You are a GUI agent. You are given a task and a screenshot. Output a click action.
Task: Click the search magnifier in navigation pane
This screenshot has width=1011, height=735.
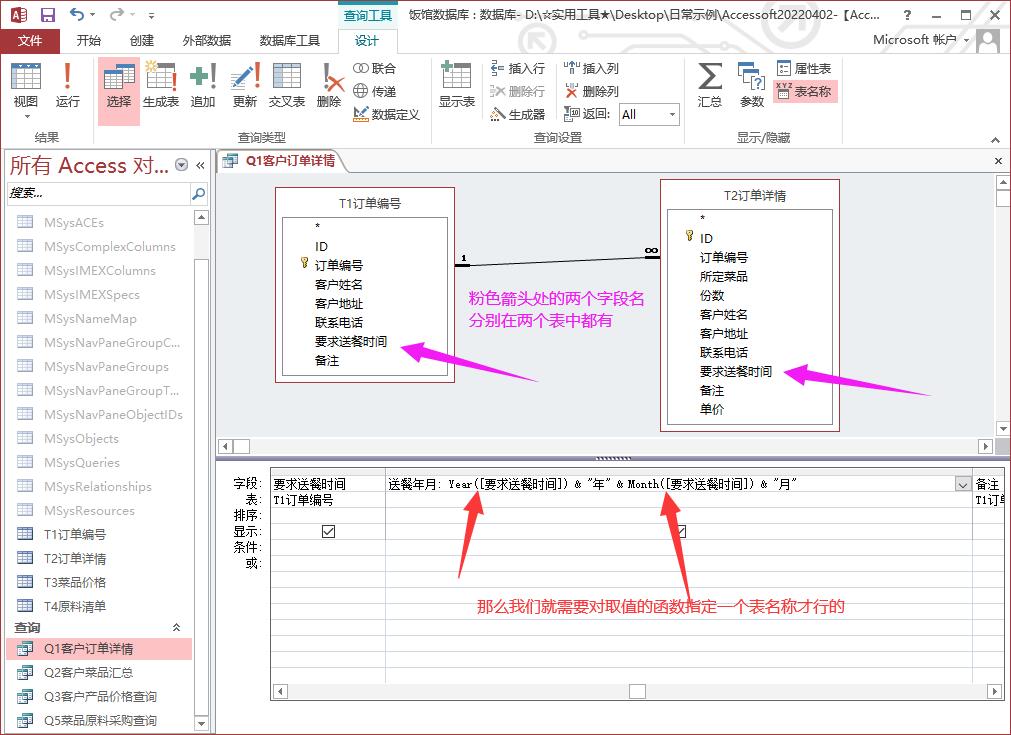pyautogui.click(x=199, y=193)
